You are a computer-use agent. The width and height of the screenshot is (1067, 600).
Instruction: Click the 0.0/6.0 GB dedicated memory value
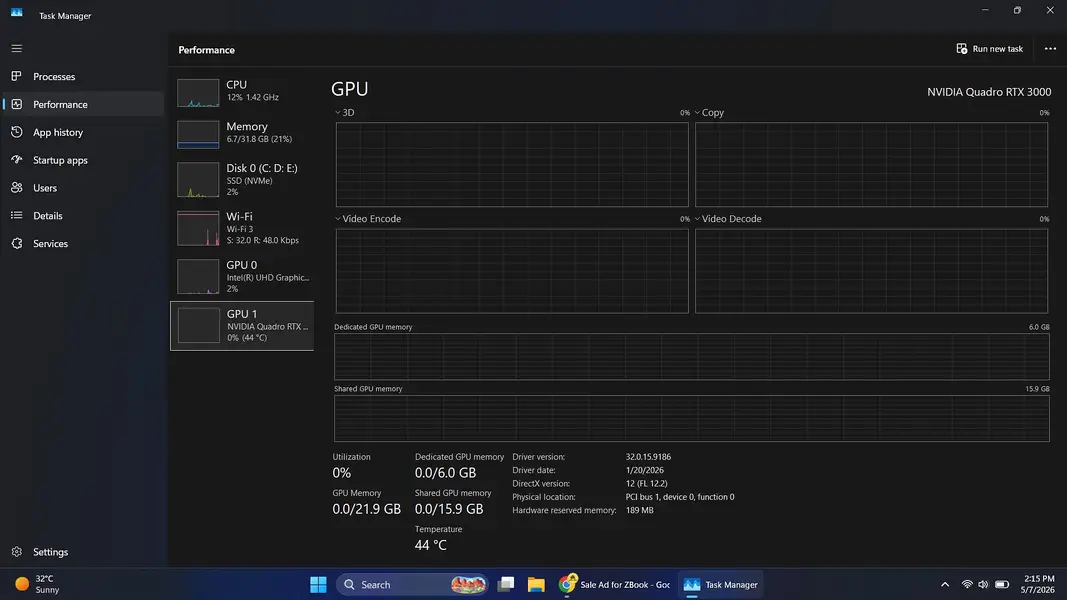coord(445,473)
